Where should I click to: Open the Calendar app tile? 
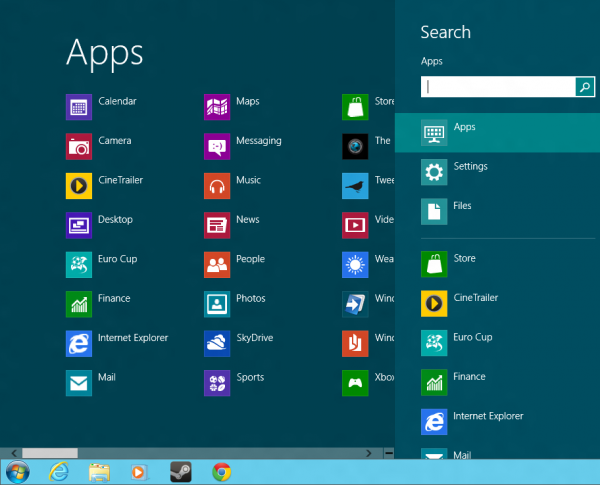coord(79,107)
